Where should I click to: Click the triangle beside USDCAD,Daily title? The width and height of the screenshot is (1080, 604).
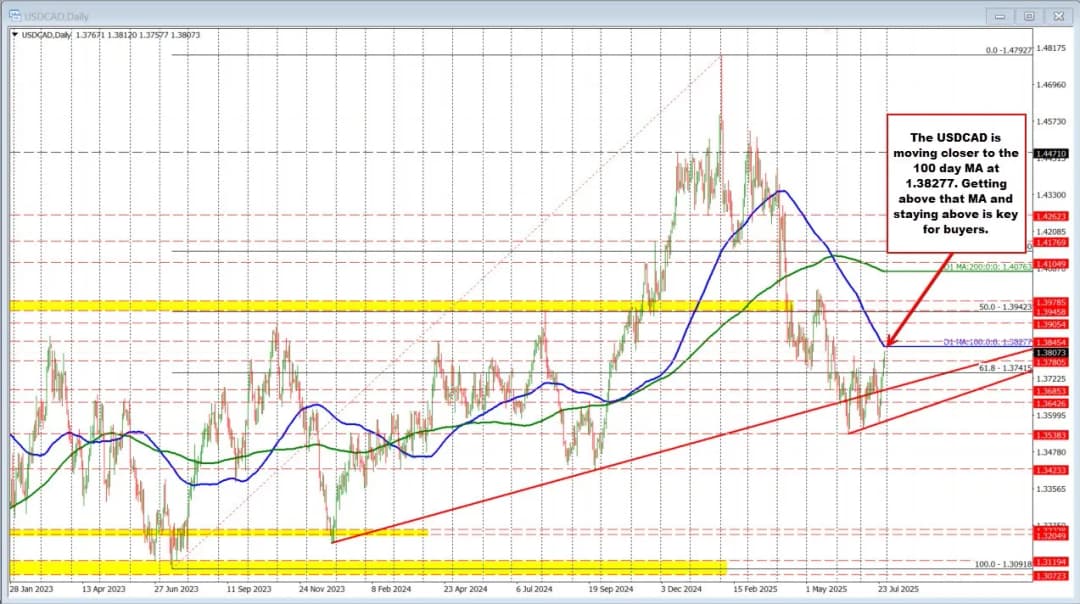click(14, 34)
